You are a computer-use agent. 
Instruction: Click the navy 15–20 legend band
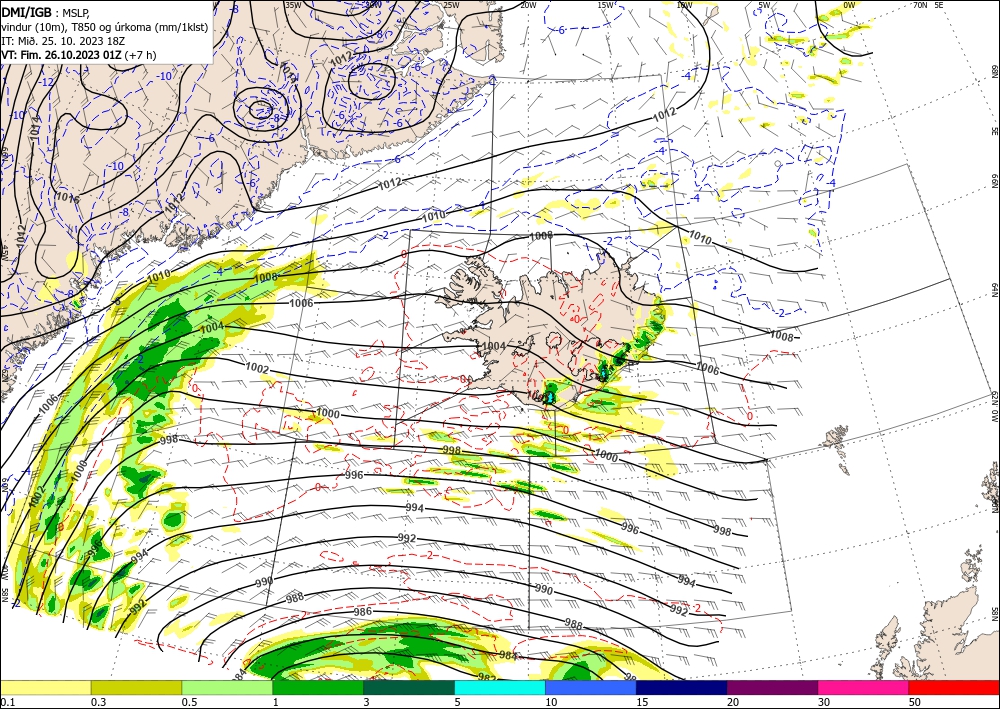tap(682, 687)
